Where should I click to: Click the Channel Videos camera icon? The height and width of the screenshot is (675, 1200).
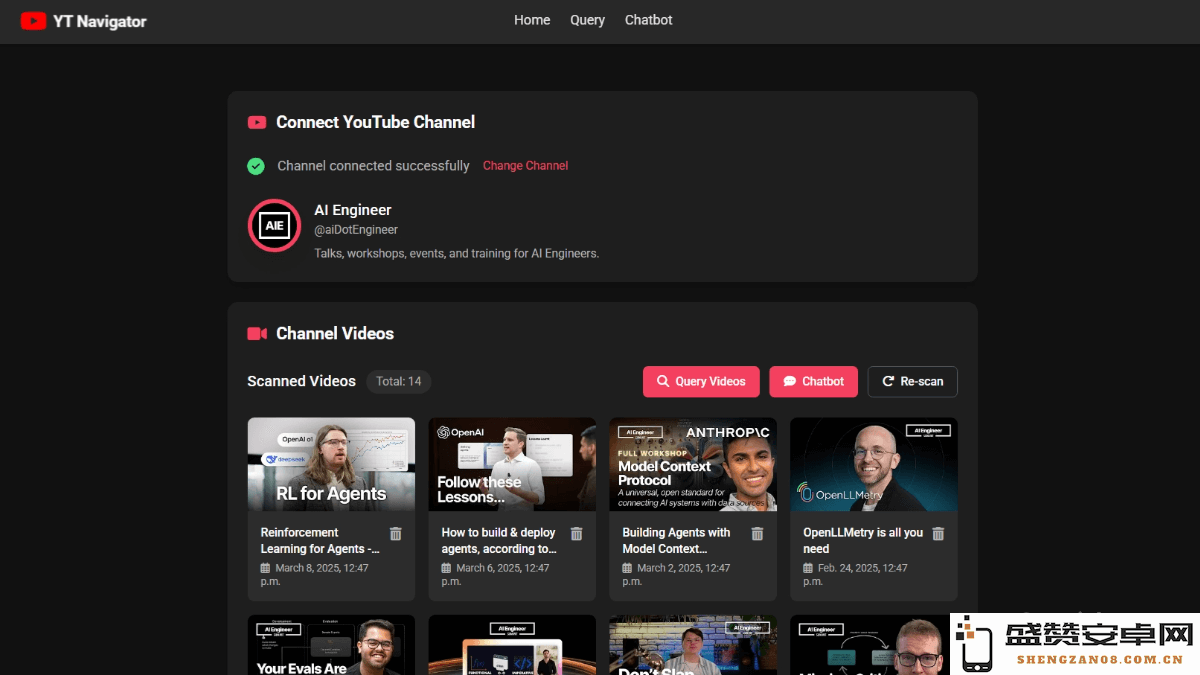point(257,334)
